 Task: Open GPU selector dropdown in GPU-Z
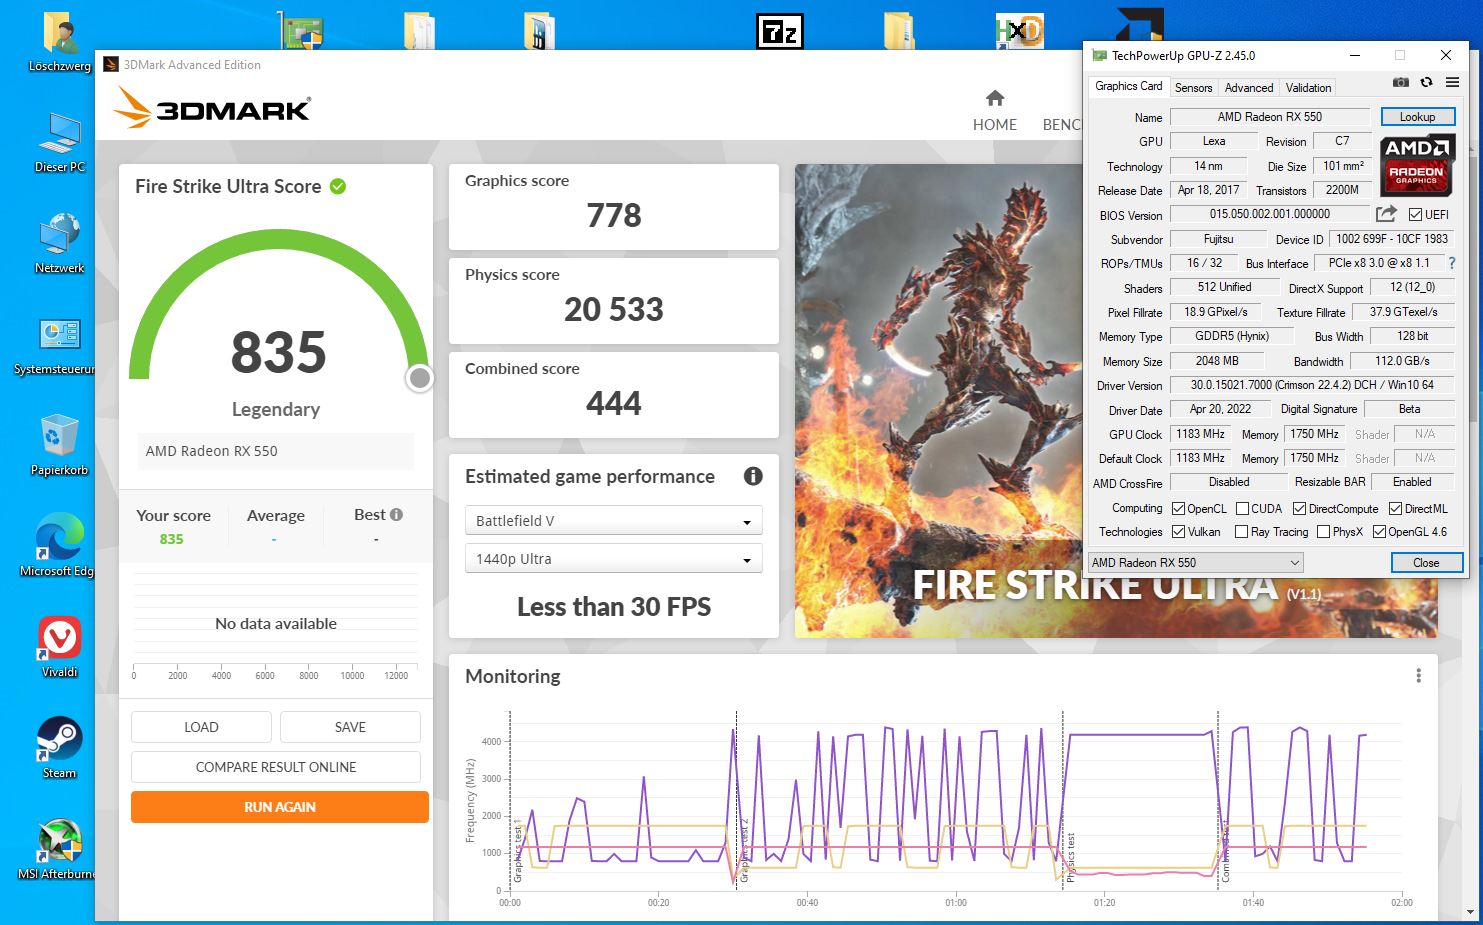pyautogui.click(x=1195, y=562)
